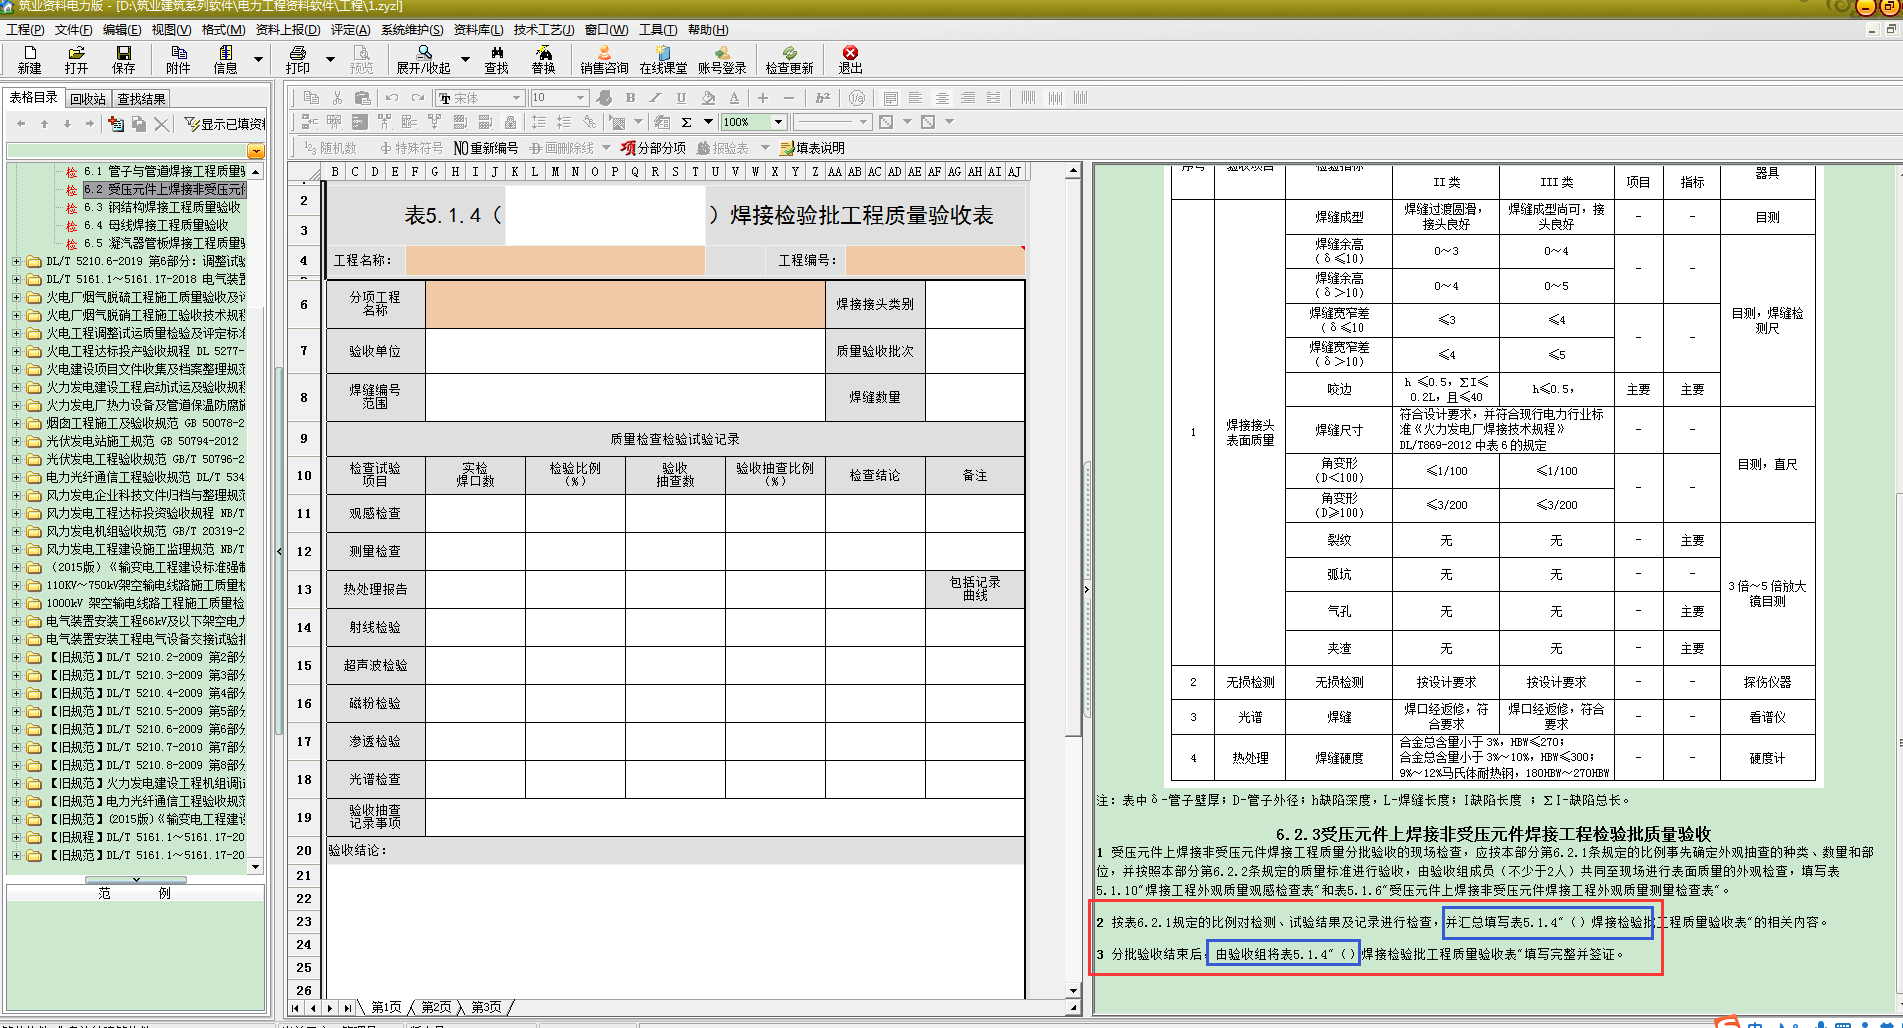Image resolution: width=1903 pixels, height=1028 pixels.
Task: Click the 工程编号 orange input field
Action: pyautogui.click(x=935, y=260)
